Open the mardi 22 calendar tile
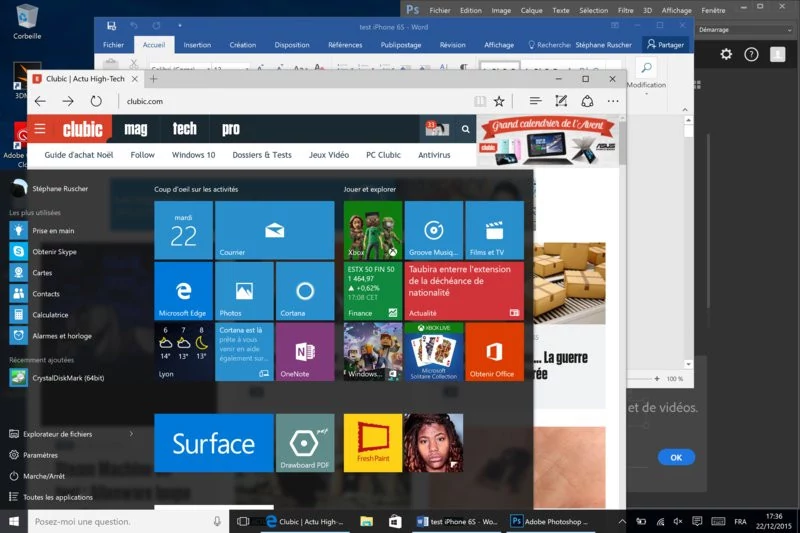This screenshot has height=533, width=800. coord(183,230)
